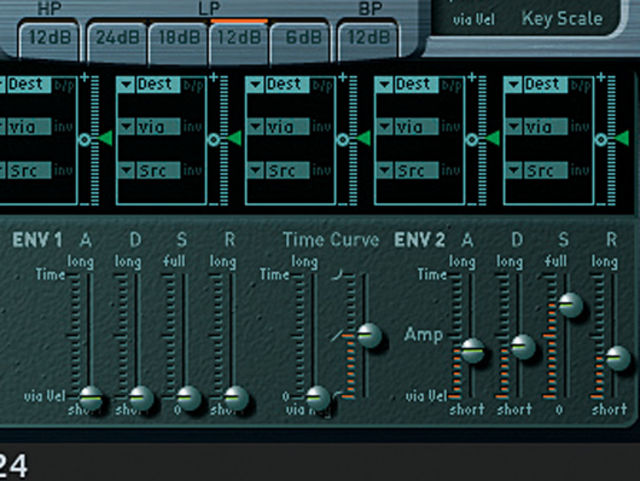Toggle via inv in third-from-right router slot

tap(322, 127)
